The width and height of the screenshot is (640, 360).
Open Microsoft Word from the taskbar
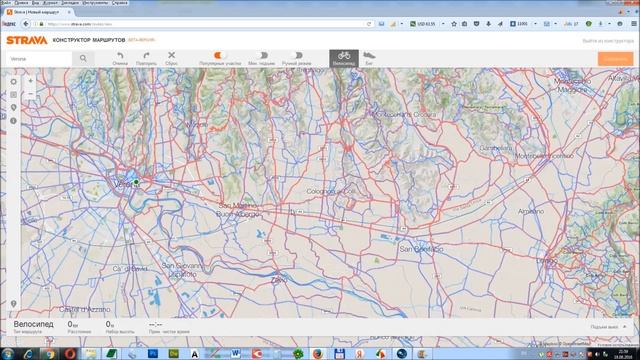click(236, 353)
